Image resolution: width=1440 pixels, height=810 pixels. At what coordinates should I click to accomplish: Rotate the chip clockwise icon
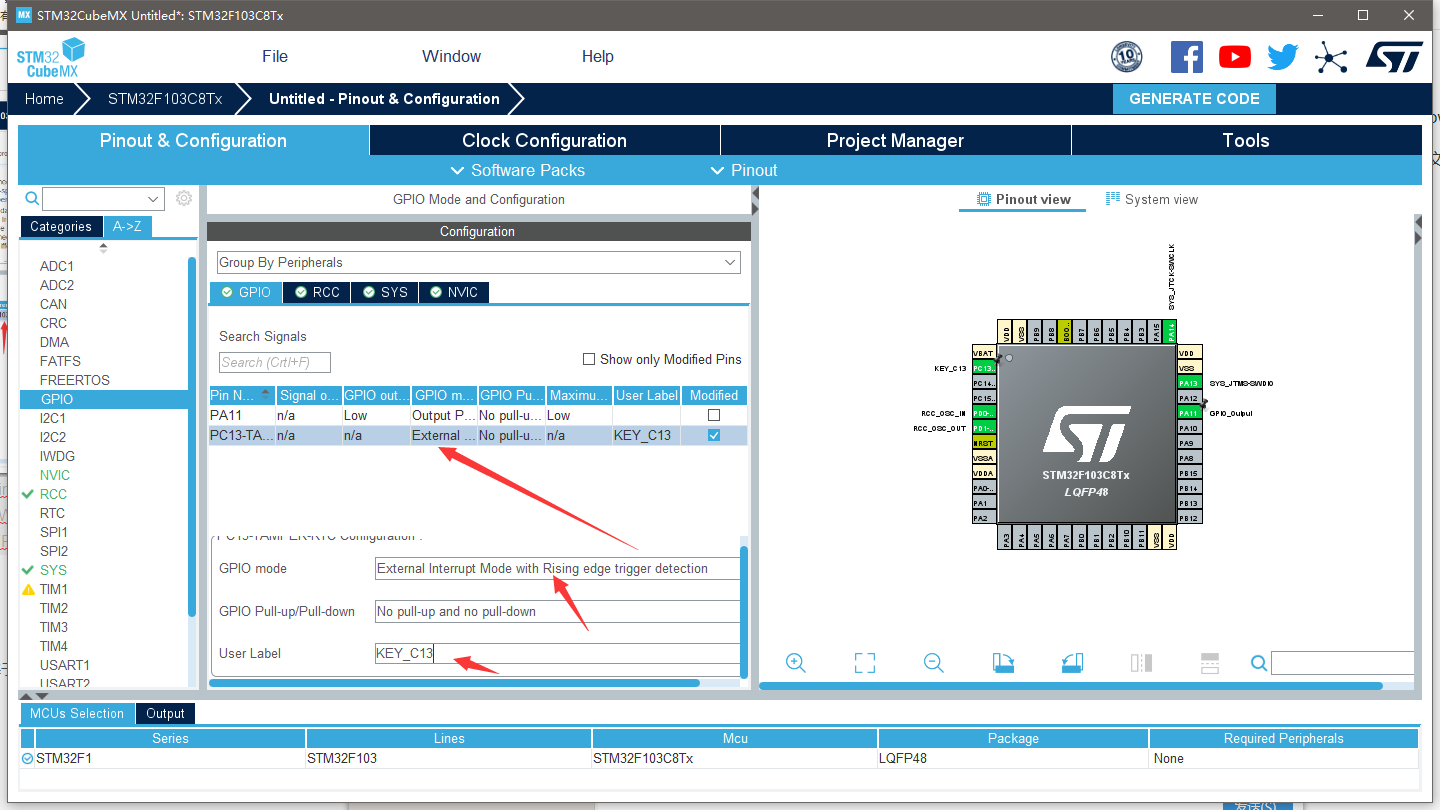pos(1003,663)
